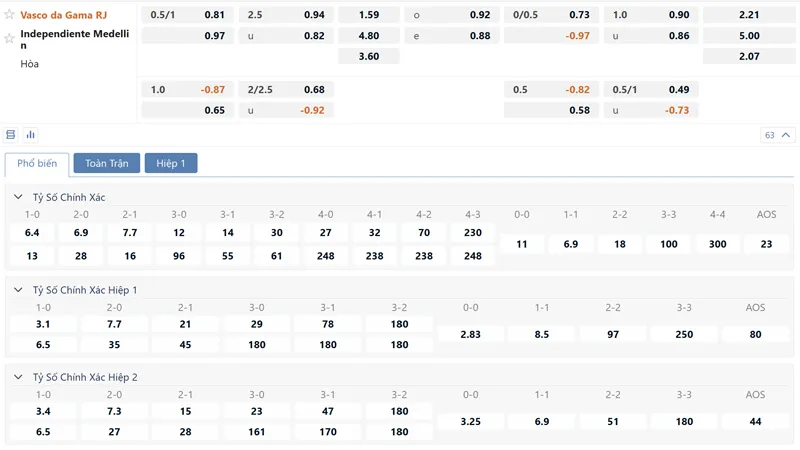The width and height of the screenshot is (800, 450).
Task: Select Hiệp 1 1-1 odds 8.5
Action: click(542, 334)
